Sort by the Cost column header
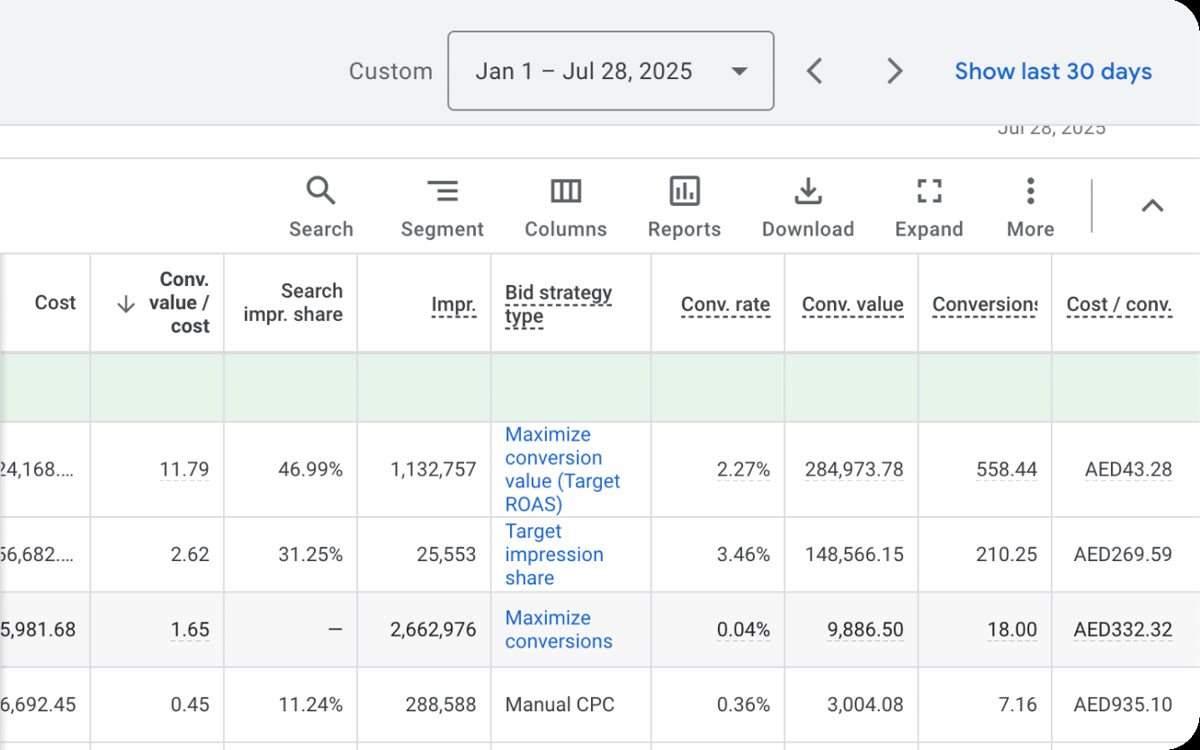Image resolution: width=1200 pixels, height=750 pixels. 55,303
